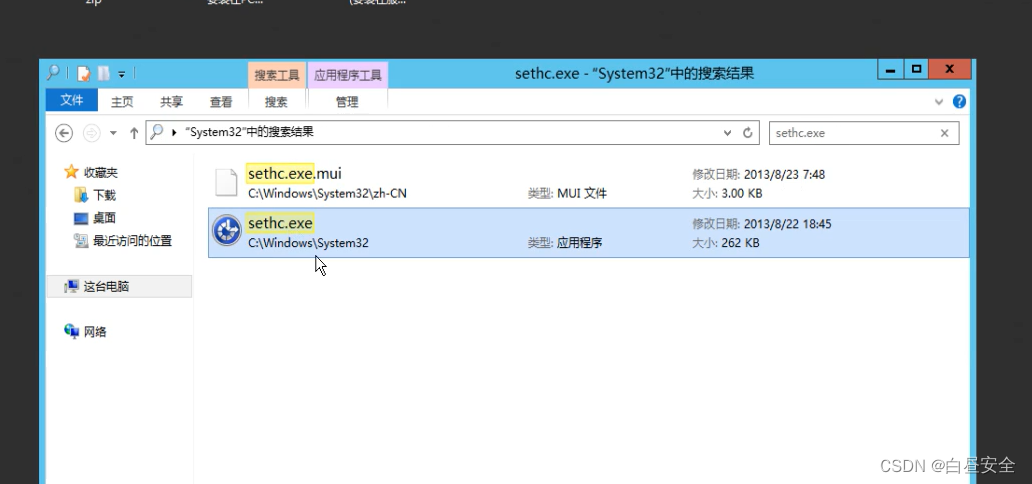
Task: Click the 桌面 monitor icon
Action: 81,218
